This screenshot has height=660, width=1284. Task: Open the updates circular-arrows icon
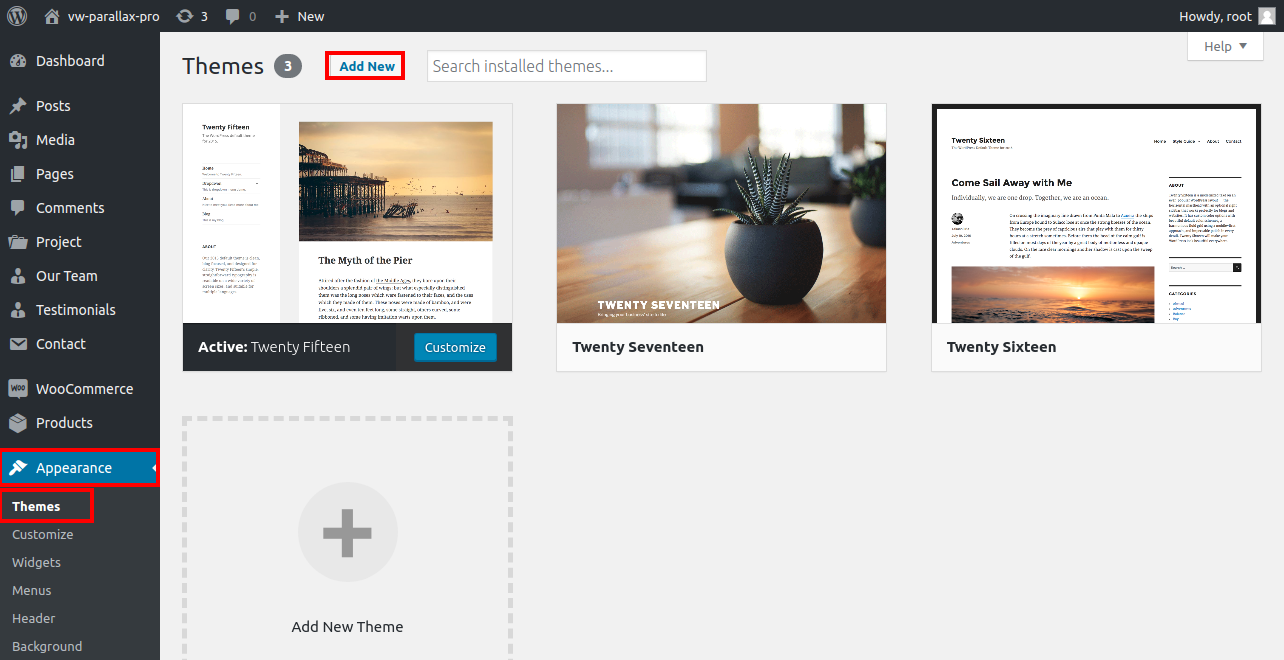(185, 16)
